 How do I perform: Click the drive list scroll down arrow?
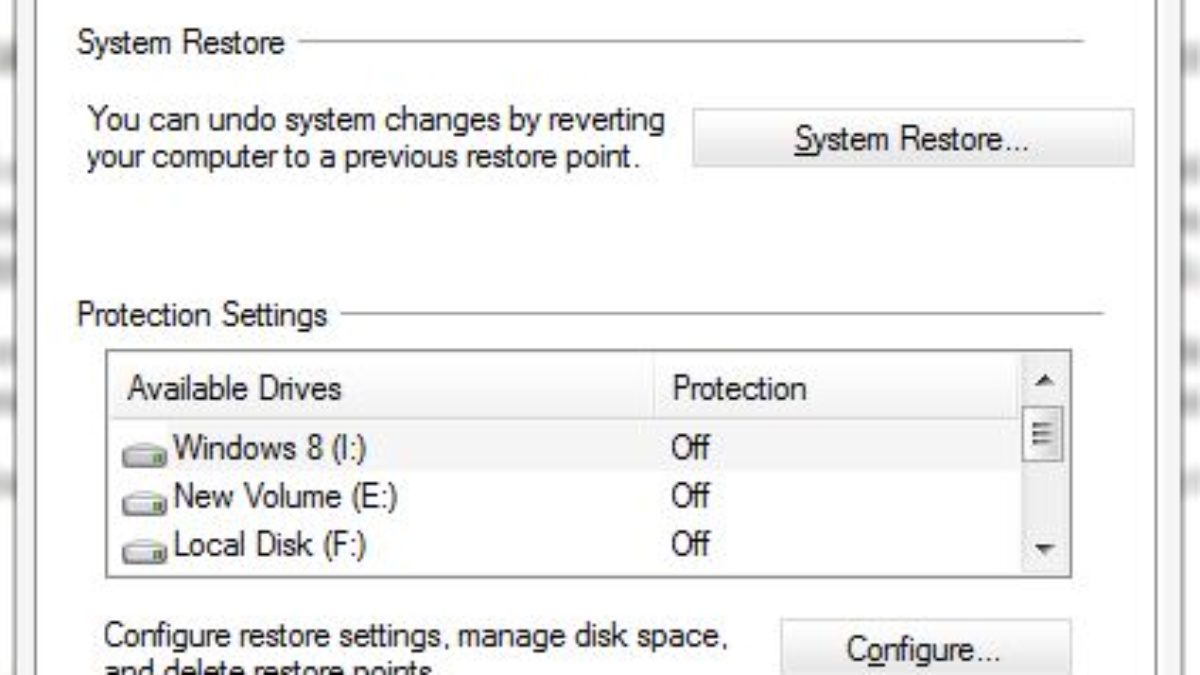tap(1045, 548)
